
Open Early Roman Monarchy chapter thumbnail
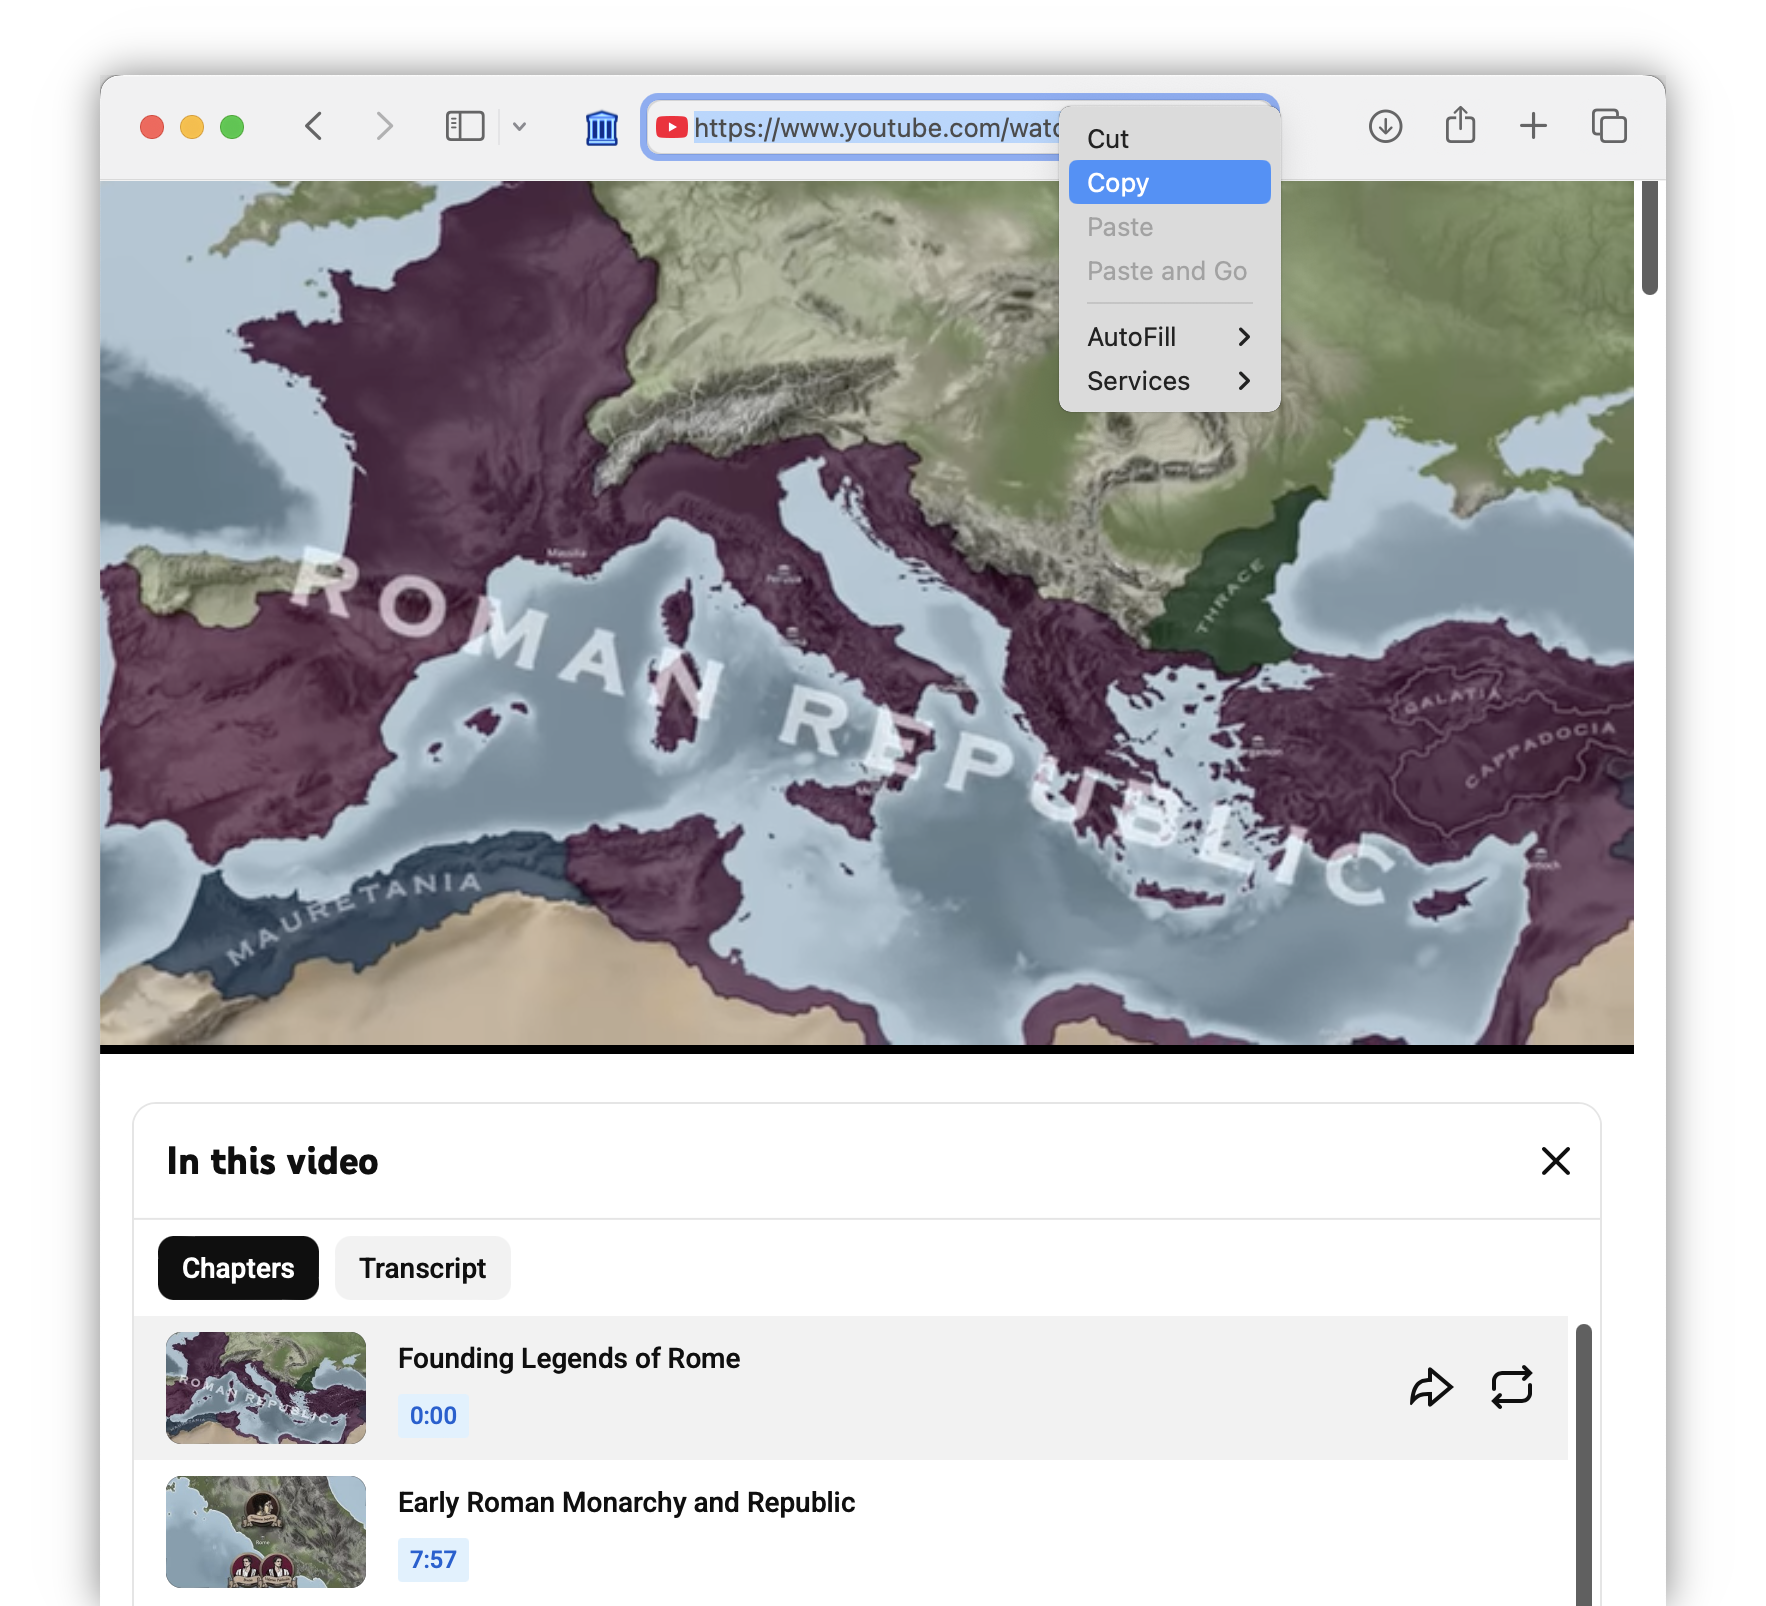[266, 1531]
